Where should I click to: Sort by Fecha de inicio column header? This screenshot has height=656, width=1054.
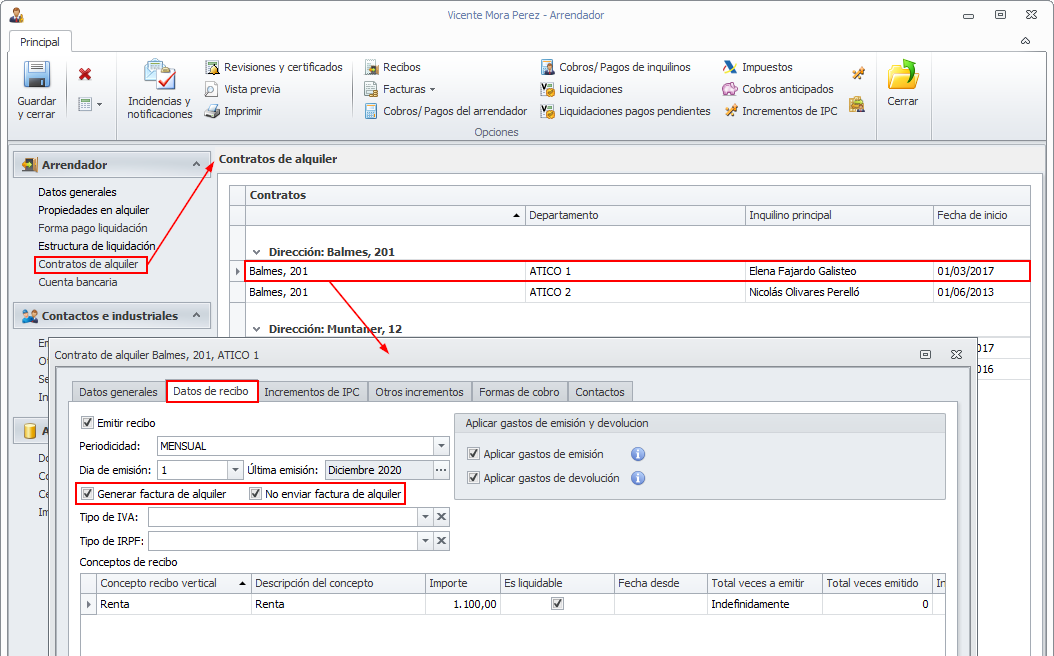point(981,215)
